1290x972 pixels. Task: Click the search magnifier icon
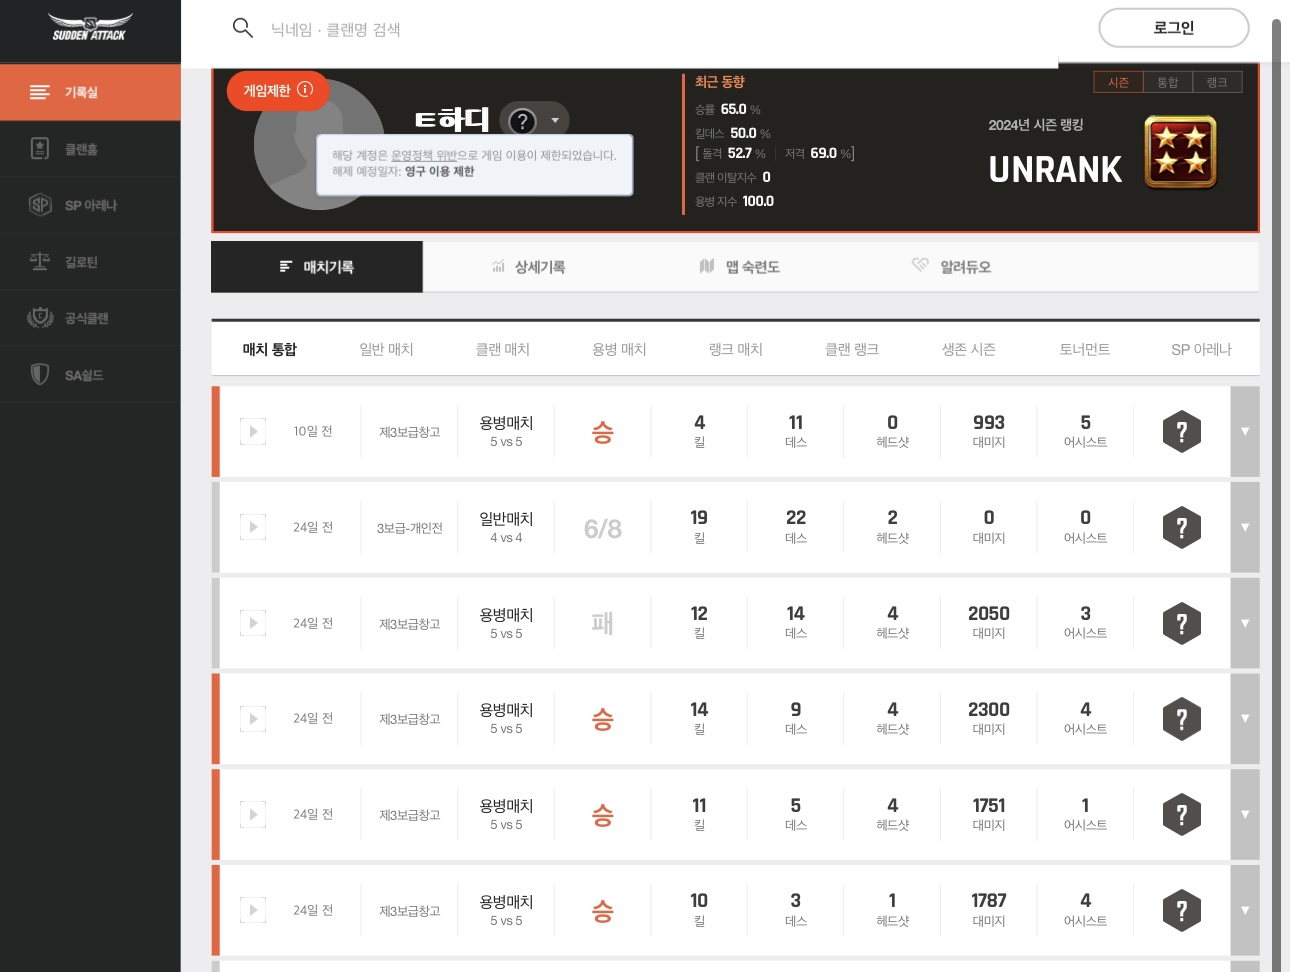coord(242,28)
